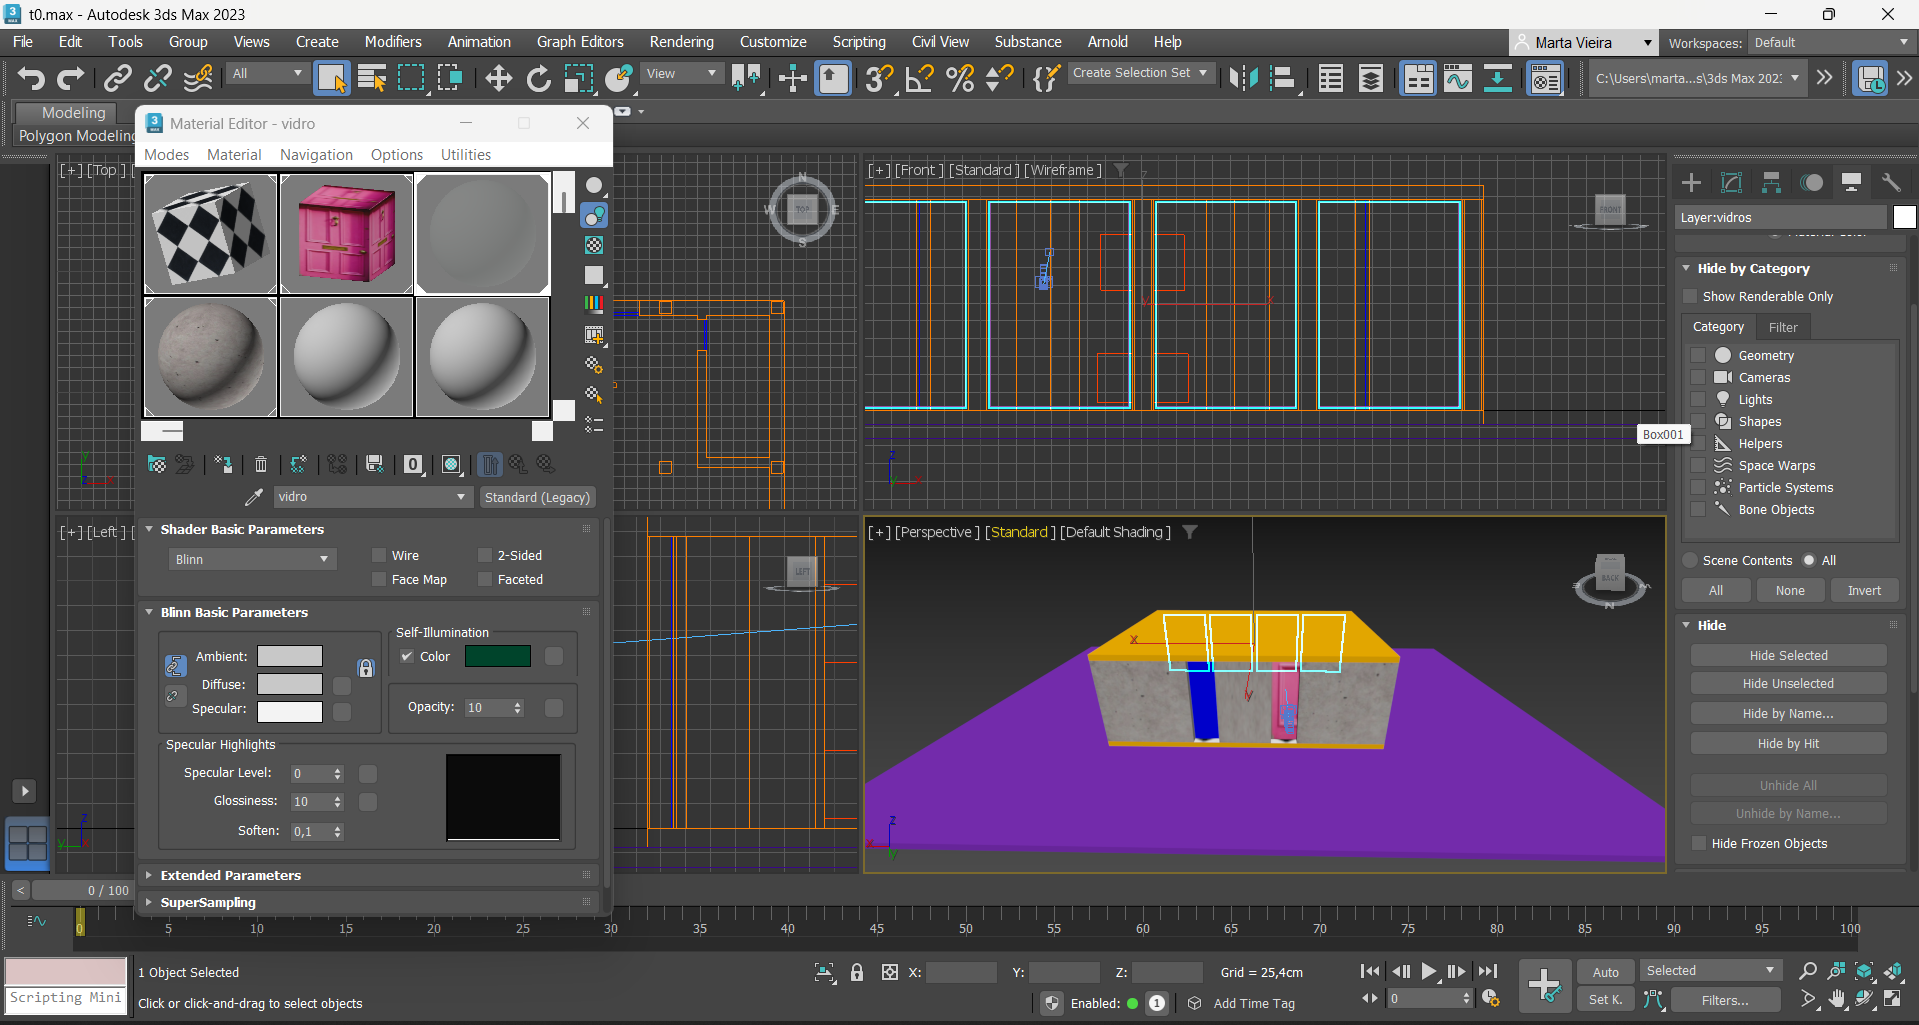Check Show Renderable Only option
This screenshot has height=1025, width=1919.
(x=1691, y=297)
